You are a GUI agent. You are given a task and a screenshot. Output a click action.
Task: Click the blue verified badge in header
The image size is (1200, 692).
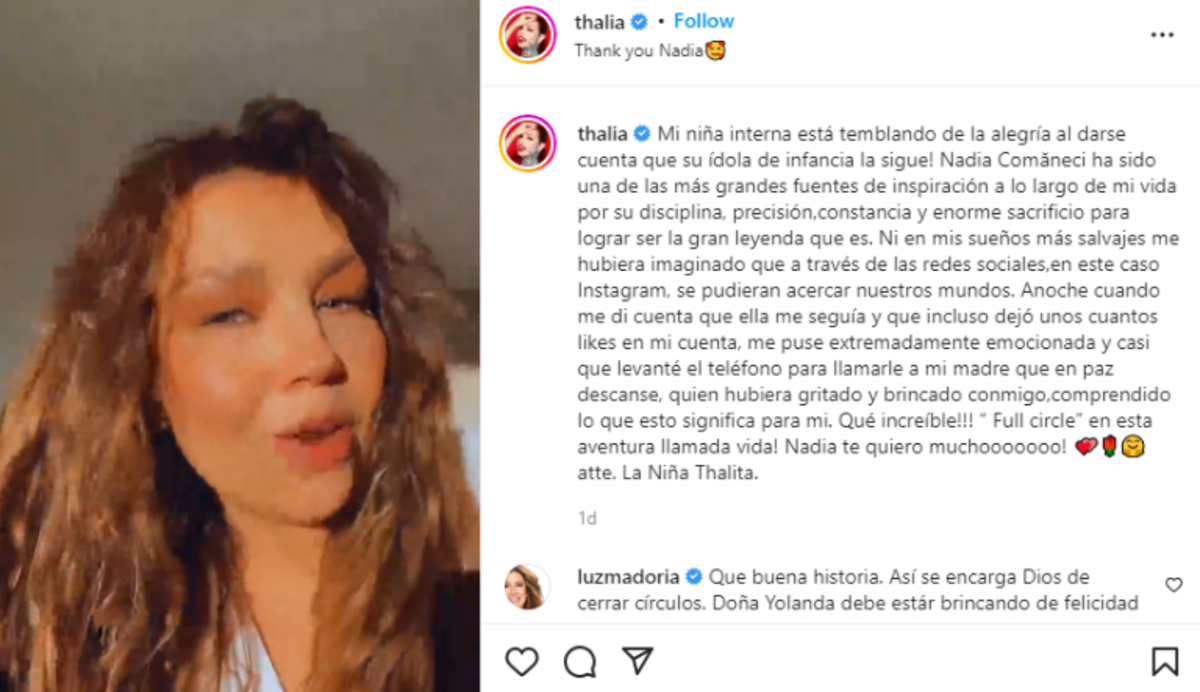click(640, 22)
